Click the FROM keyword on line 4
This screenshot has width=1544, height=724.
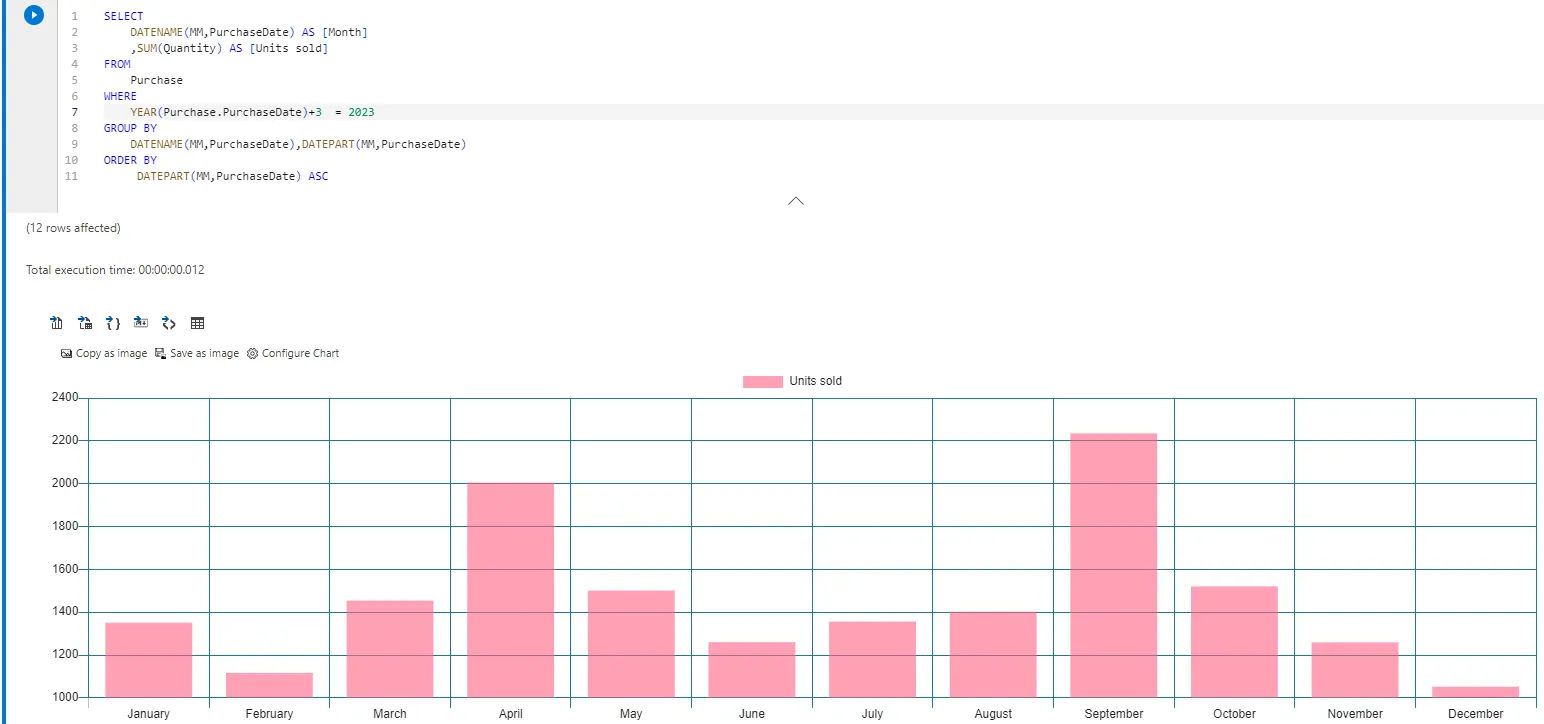[x=117, y=64]
